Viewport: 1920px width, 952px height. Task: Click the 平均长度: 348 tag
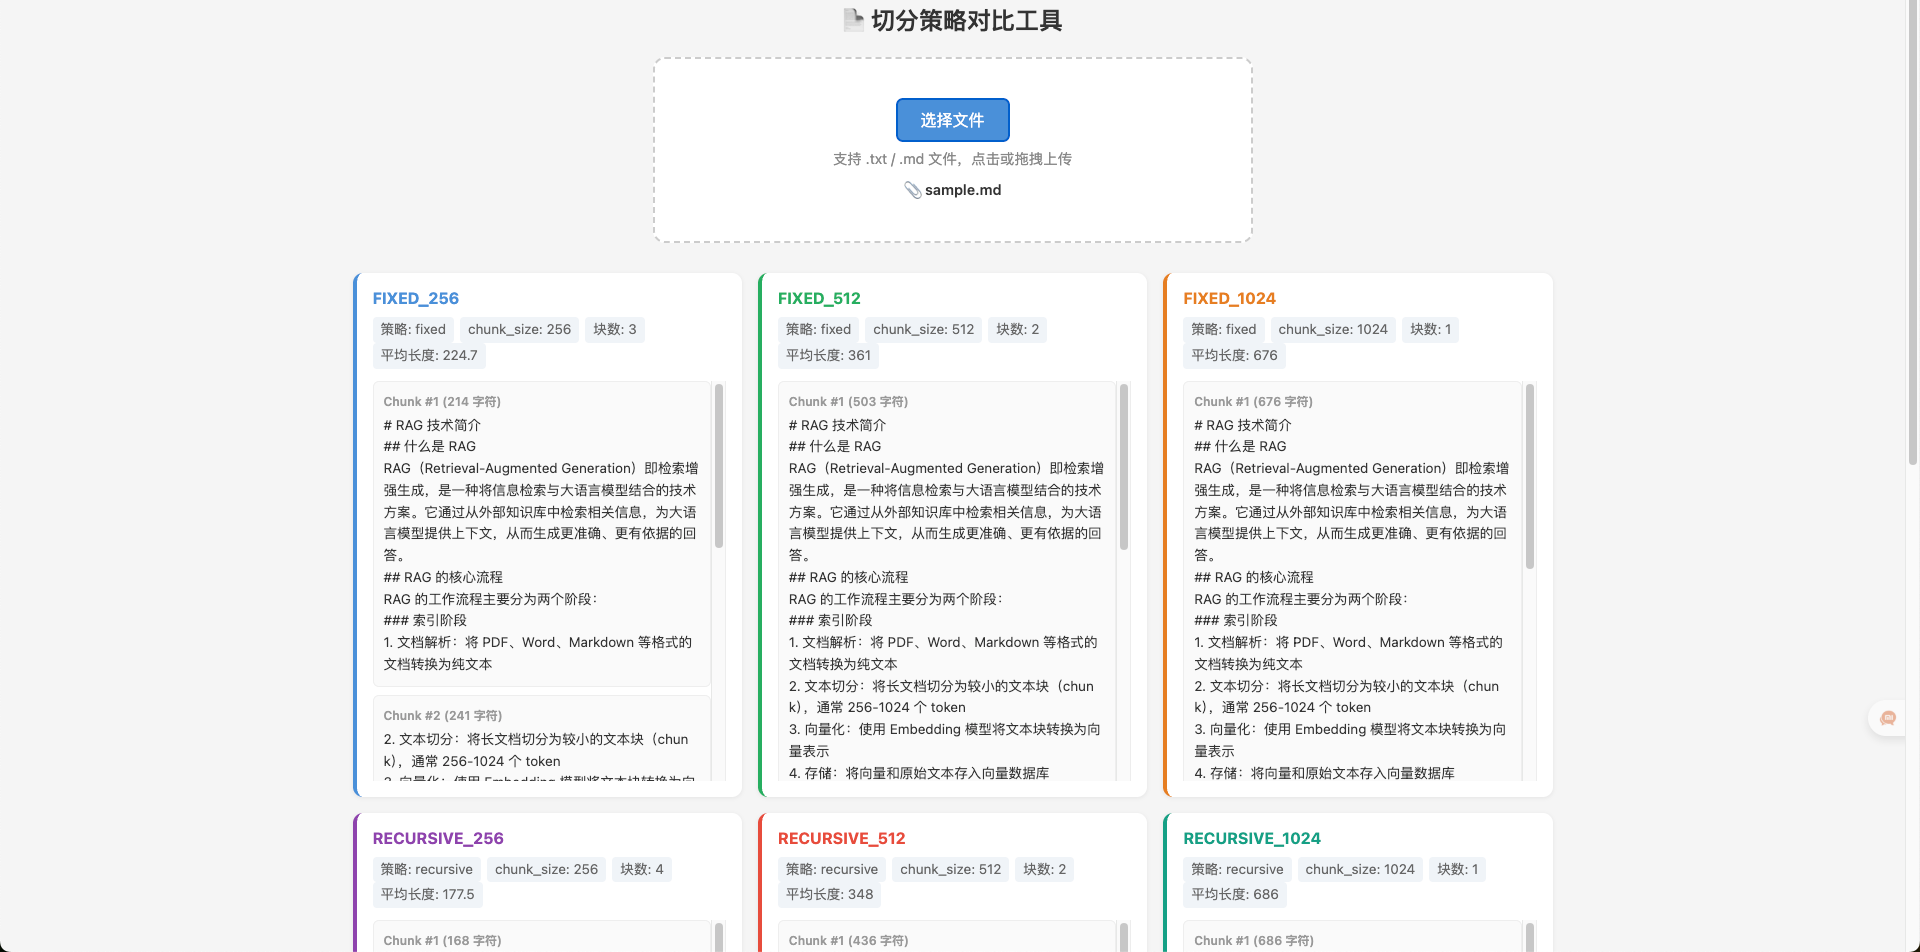[x=829, y=894]
